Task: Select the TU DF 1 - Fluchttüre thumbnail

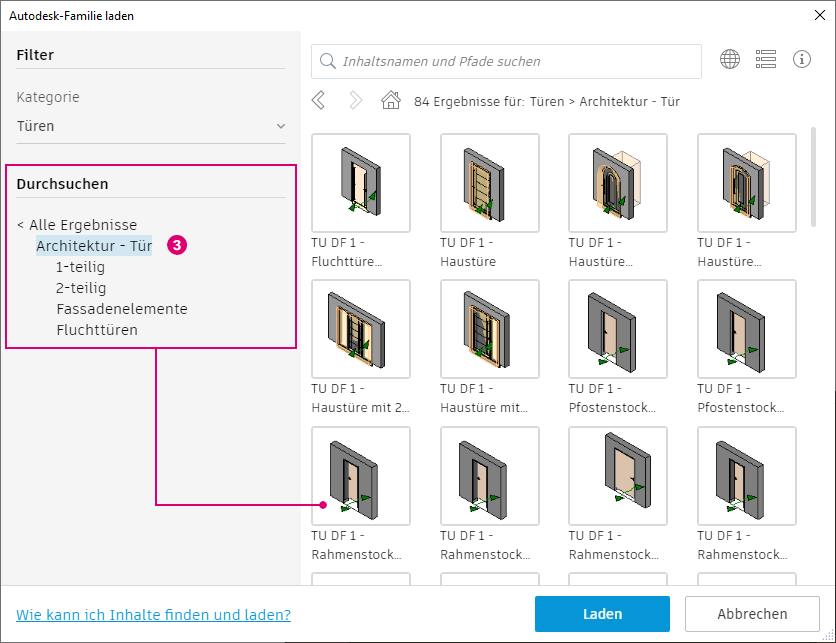Action: click(x=361, y=183)
